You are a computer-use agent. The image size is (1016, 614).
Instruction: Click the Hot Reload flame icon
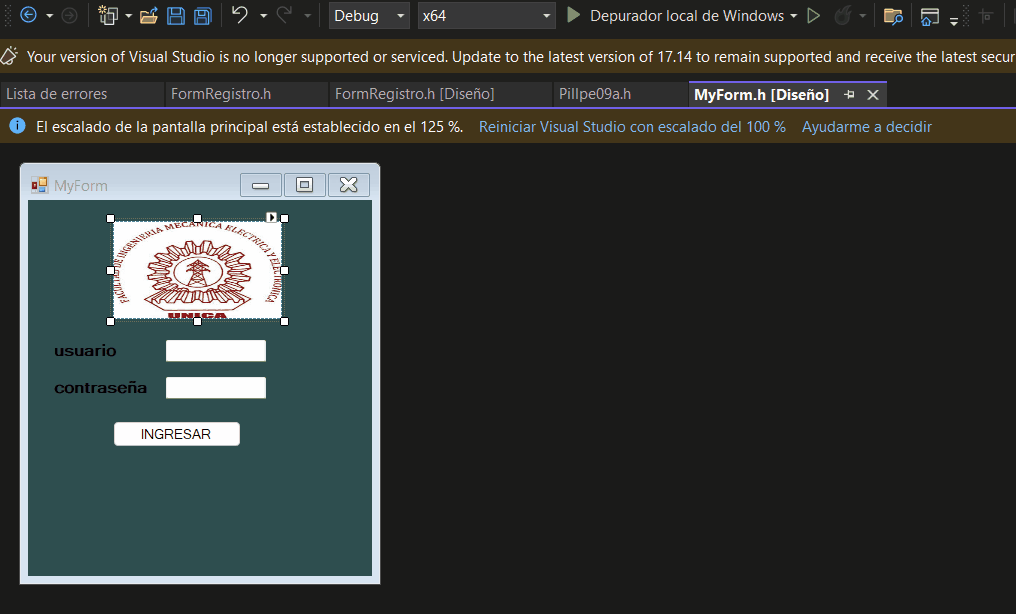[842, 16]
